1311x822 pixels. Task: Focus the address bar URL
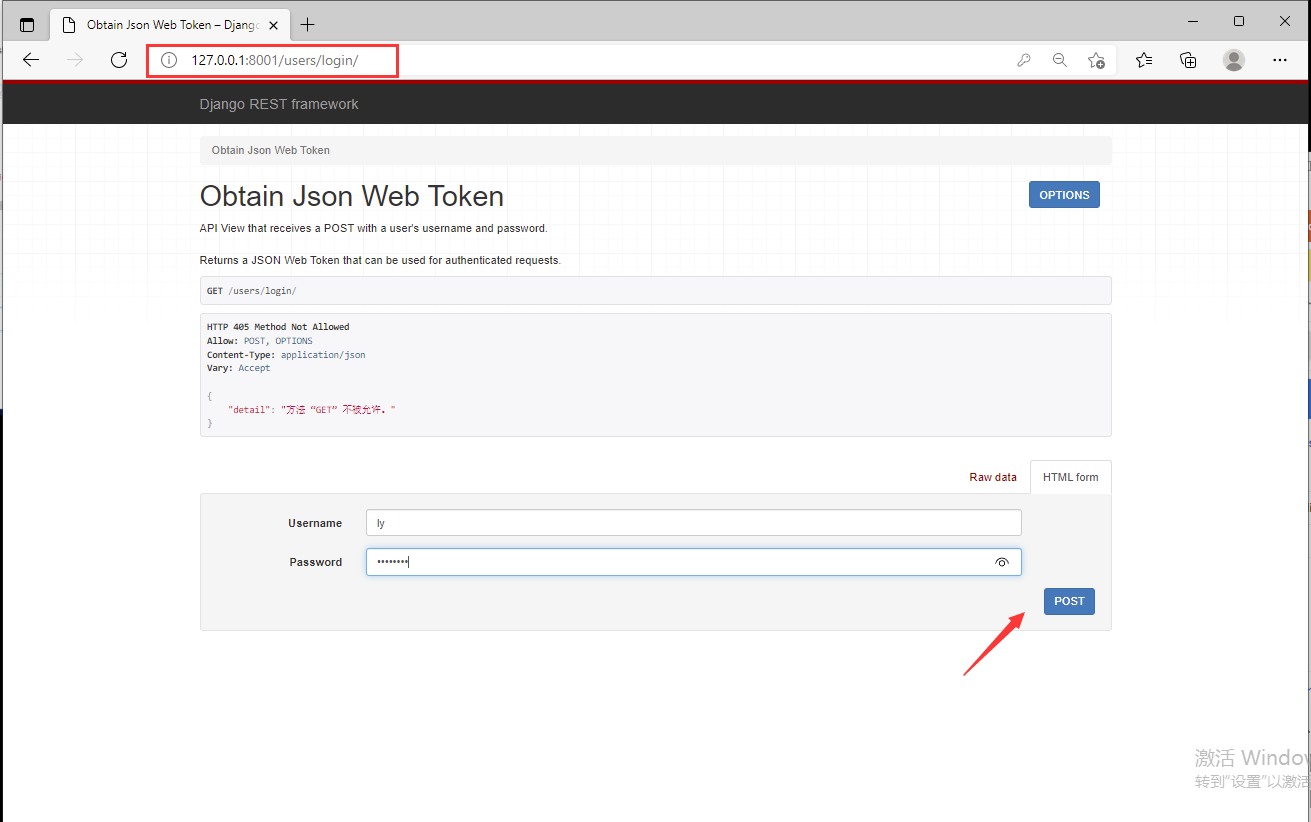pos(274,60)
